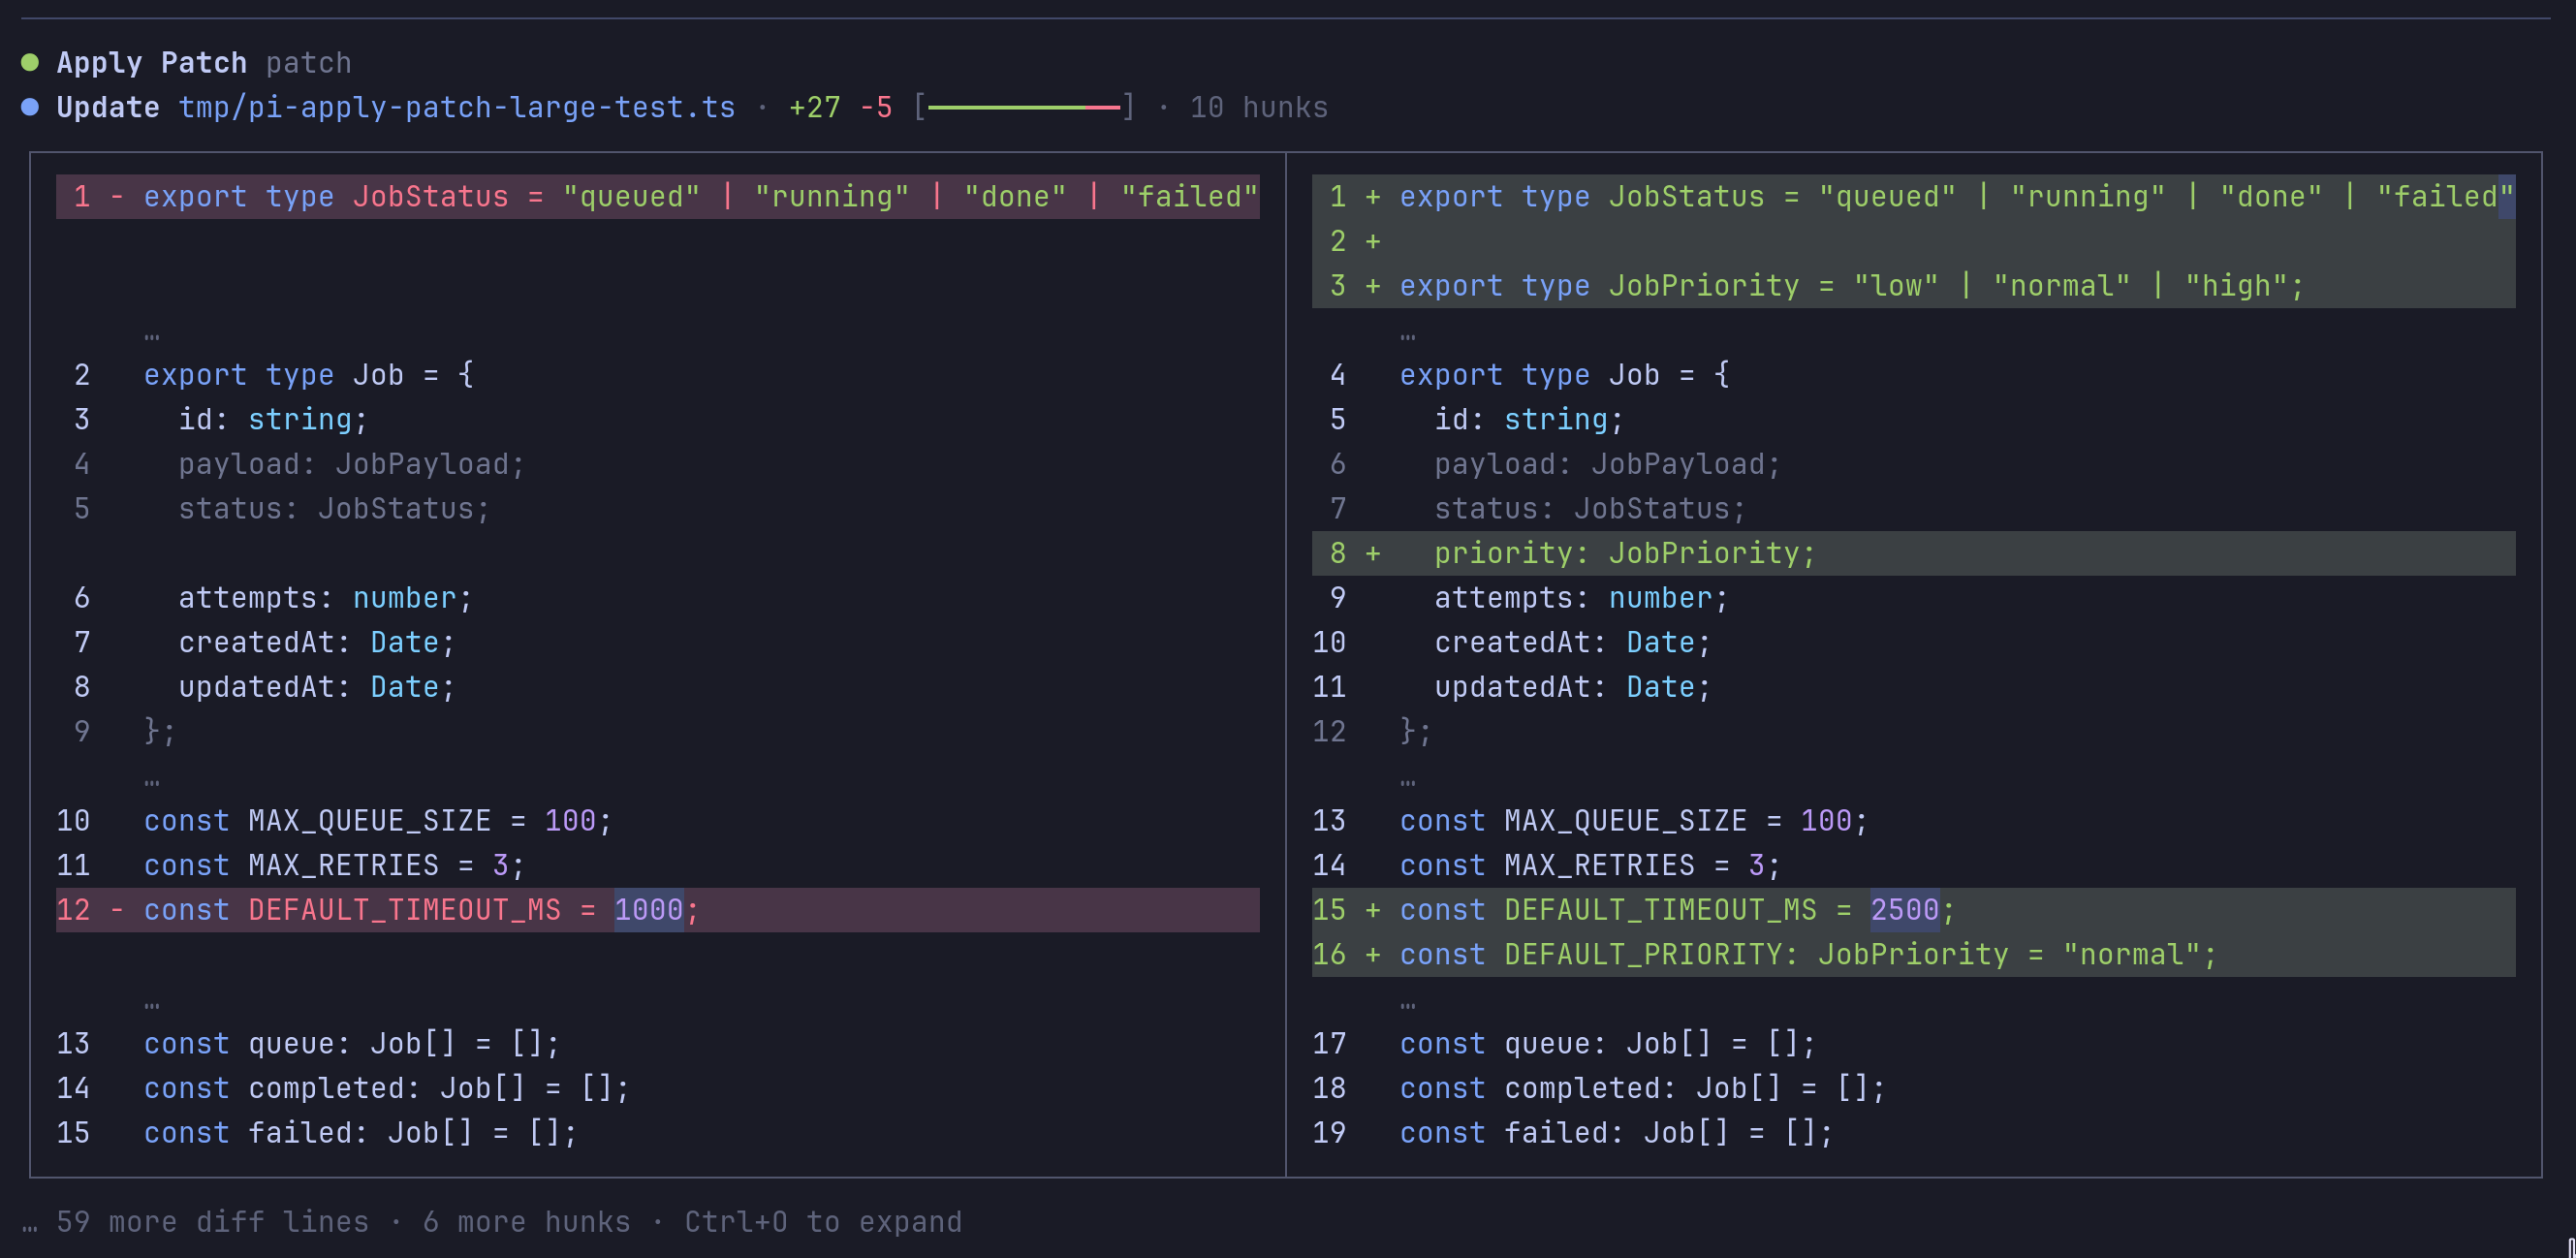Click 'id: string;' in the left pane
The height and width of the screenshot is (1258, 2576).
273,420
